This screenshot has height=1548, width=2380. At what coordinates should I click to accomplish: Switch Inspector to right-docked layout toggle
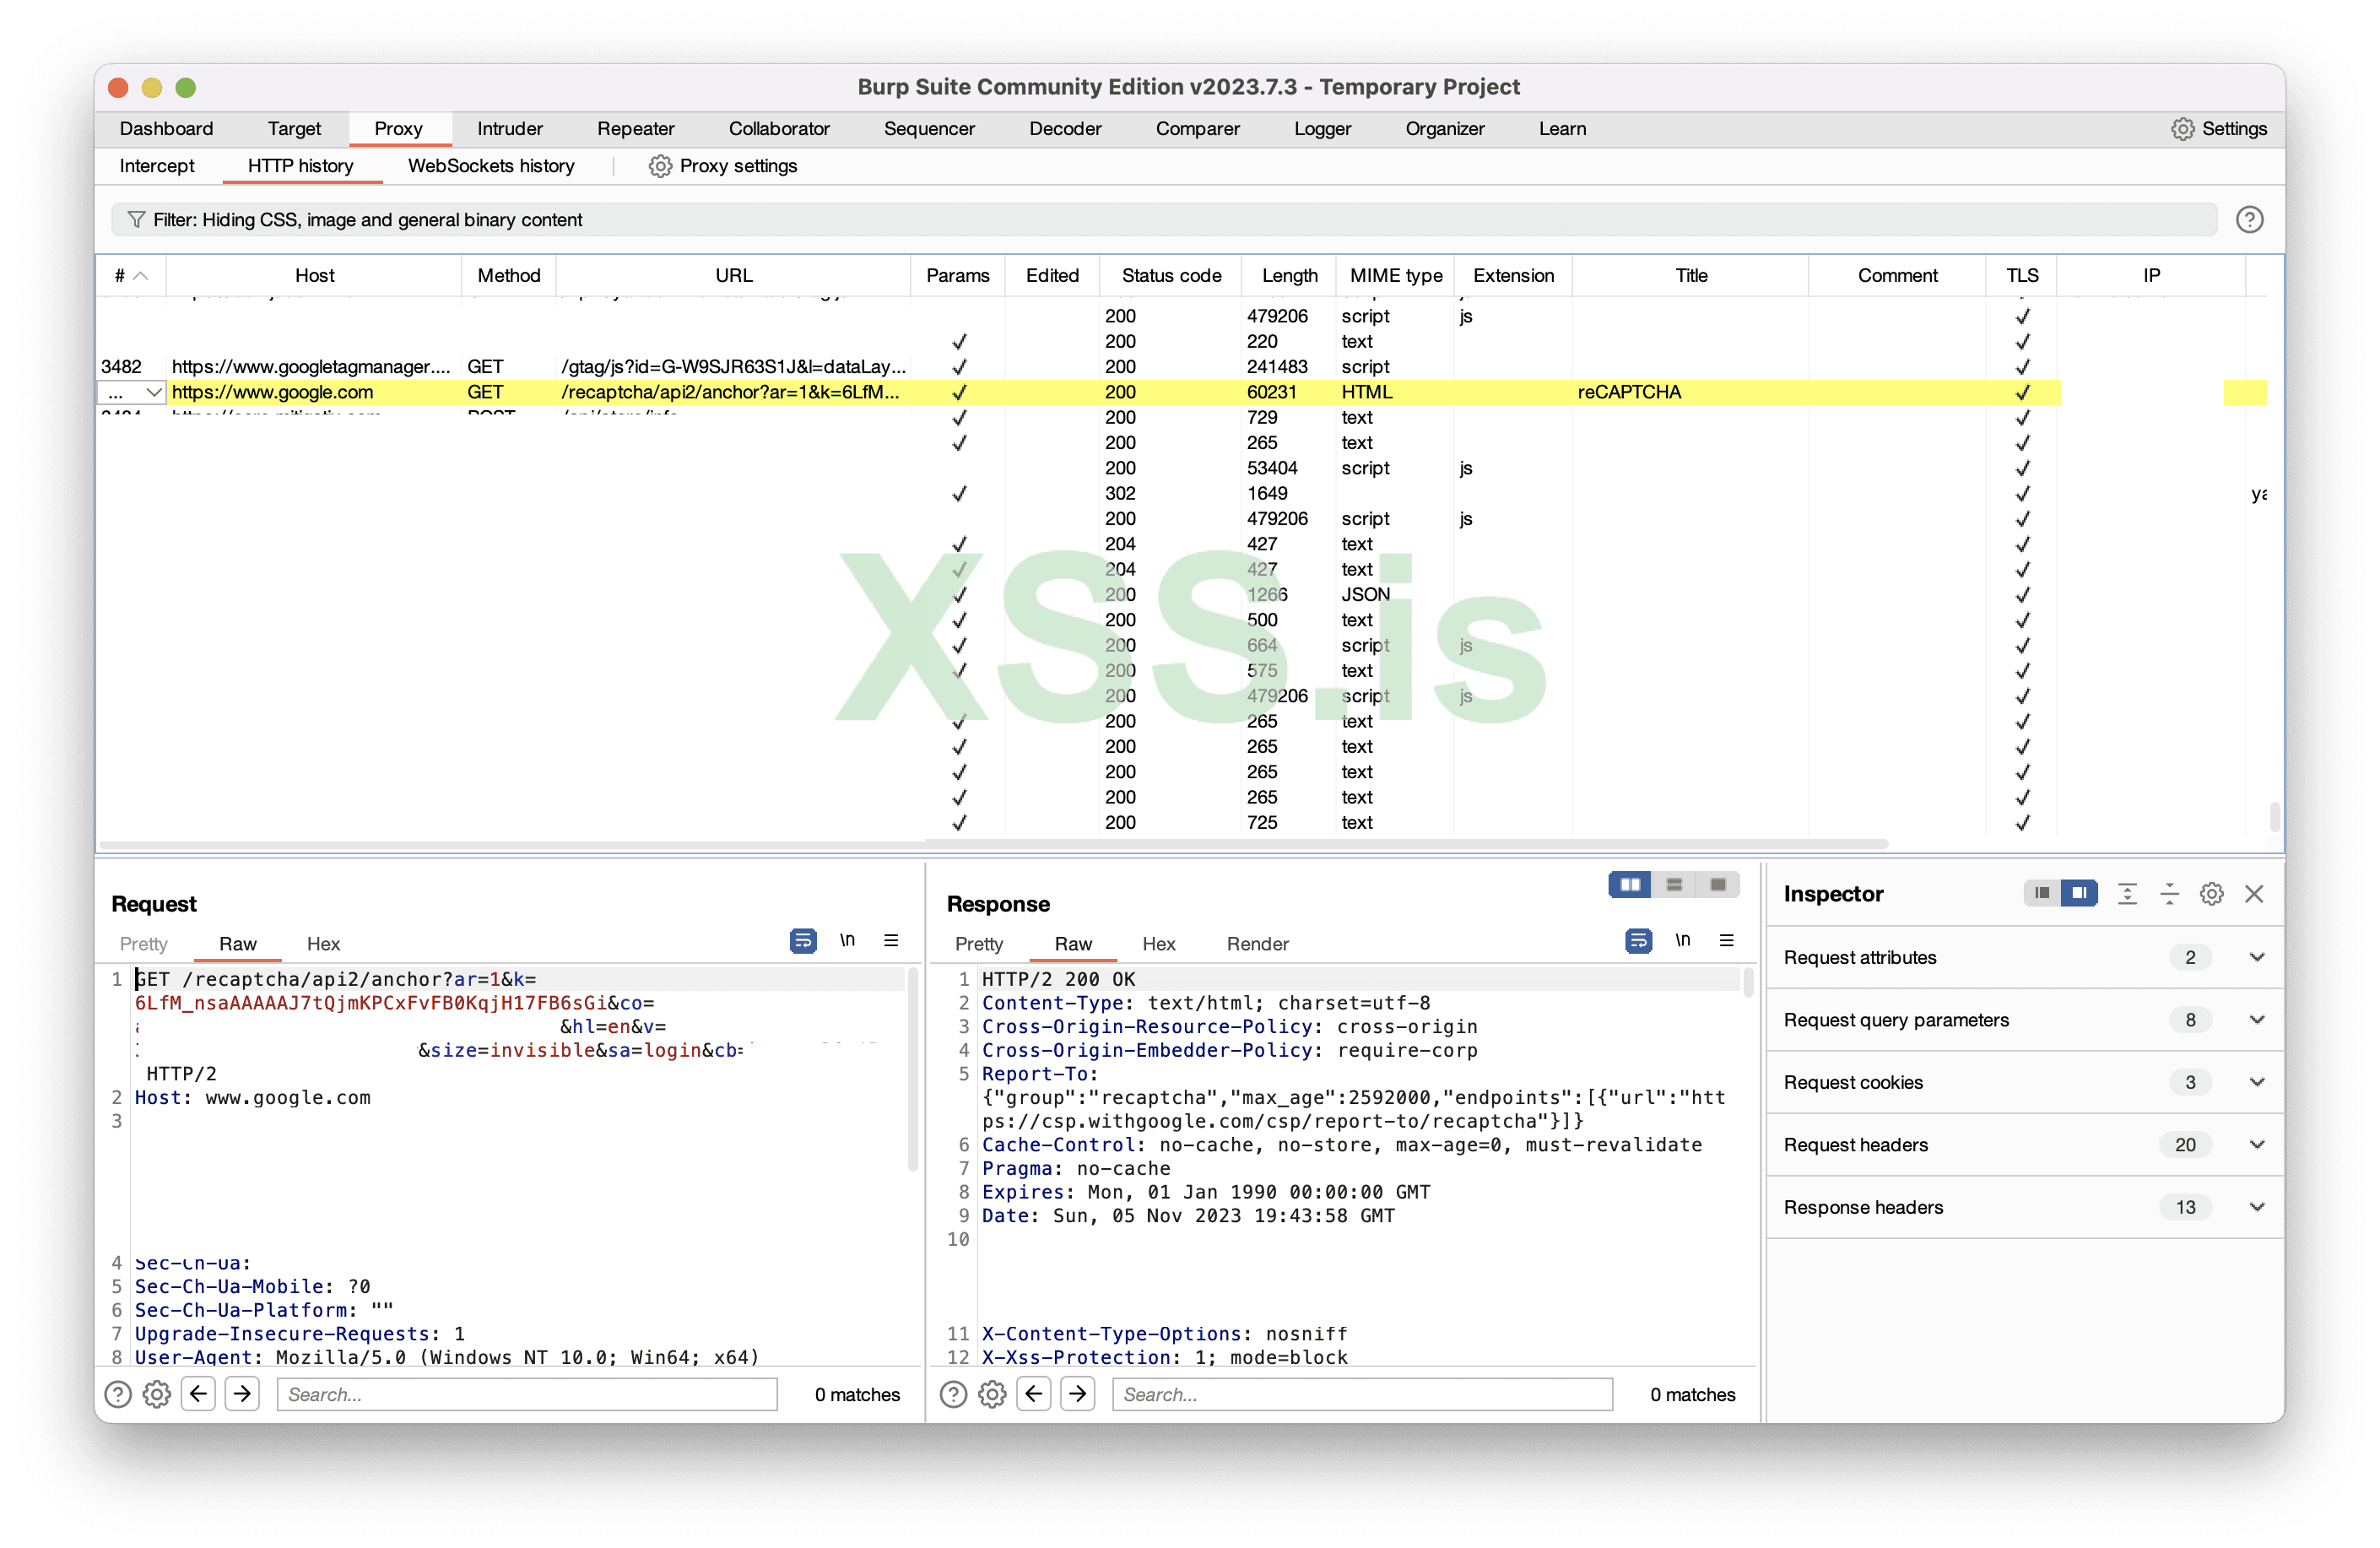pos(2079,893)
